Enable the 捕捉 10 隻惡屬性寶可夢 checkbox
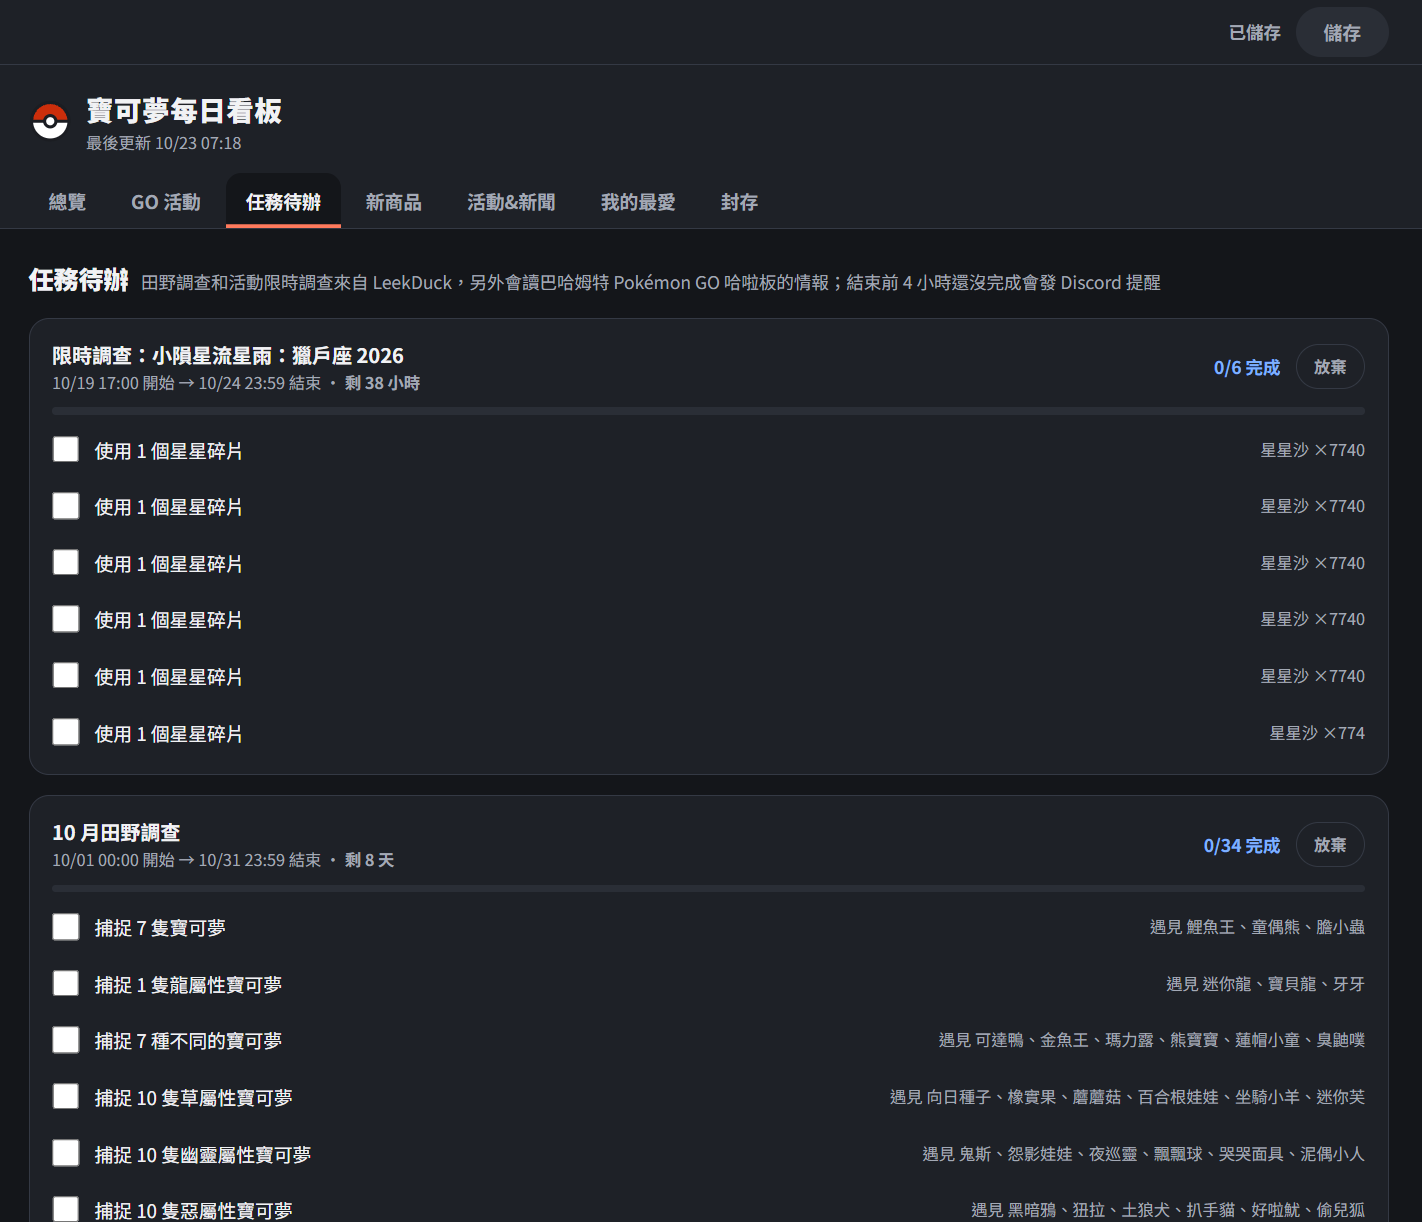Viewport: 1422px width, 1222px height. [x=66, y=1209]
